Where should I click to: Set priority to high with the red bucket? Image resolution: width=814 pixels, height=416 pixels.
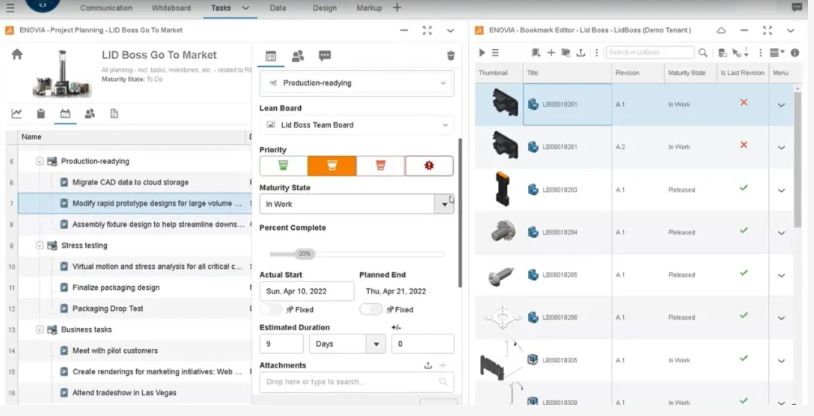pyautogui.click(x=381, y=166)
